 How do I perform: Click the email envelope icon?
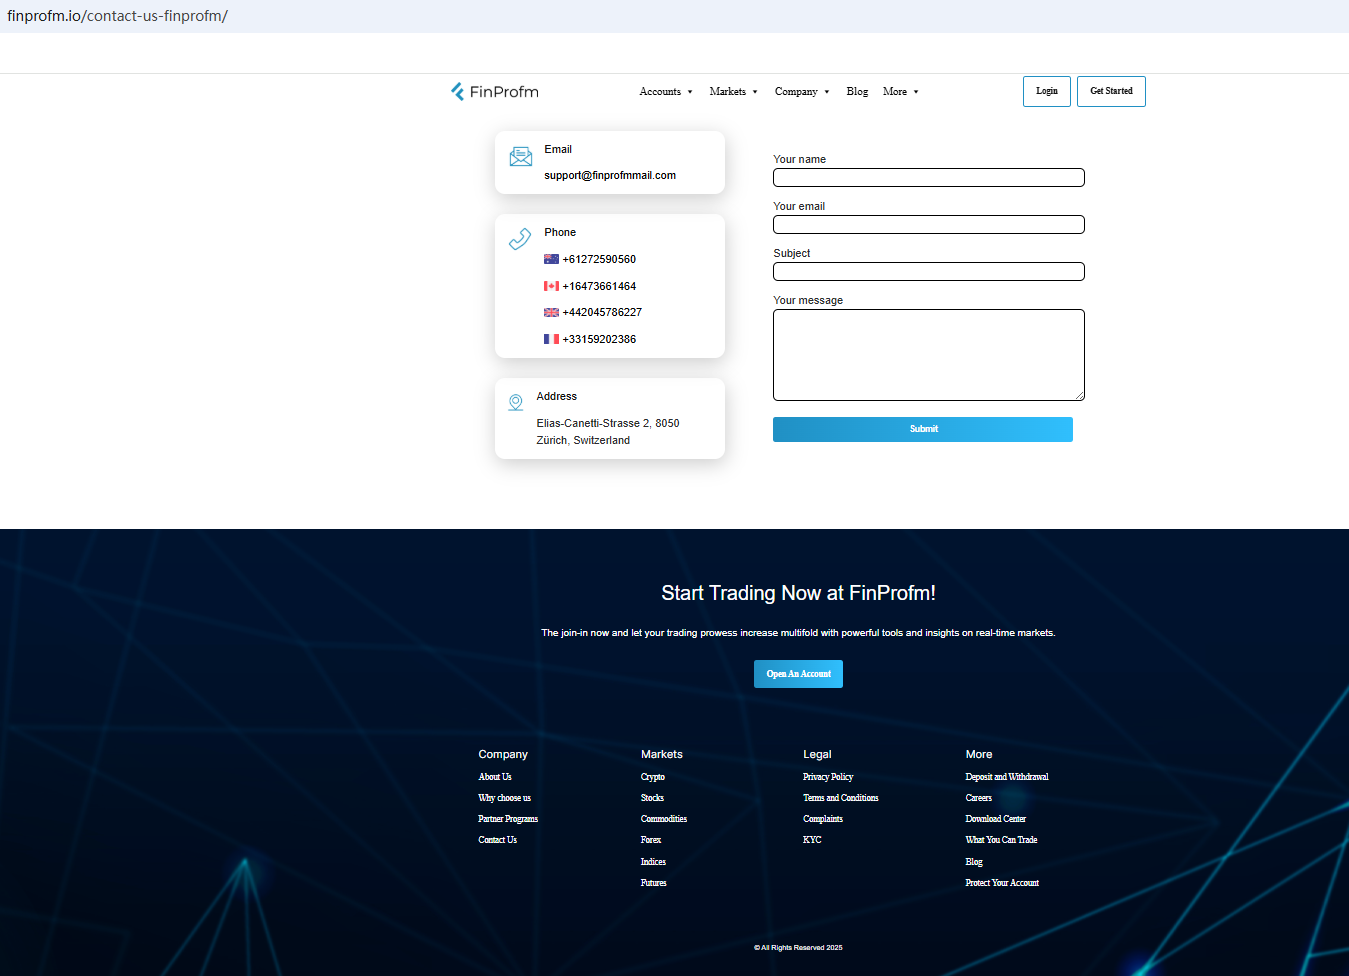coord(521,157)
